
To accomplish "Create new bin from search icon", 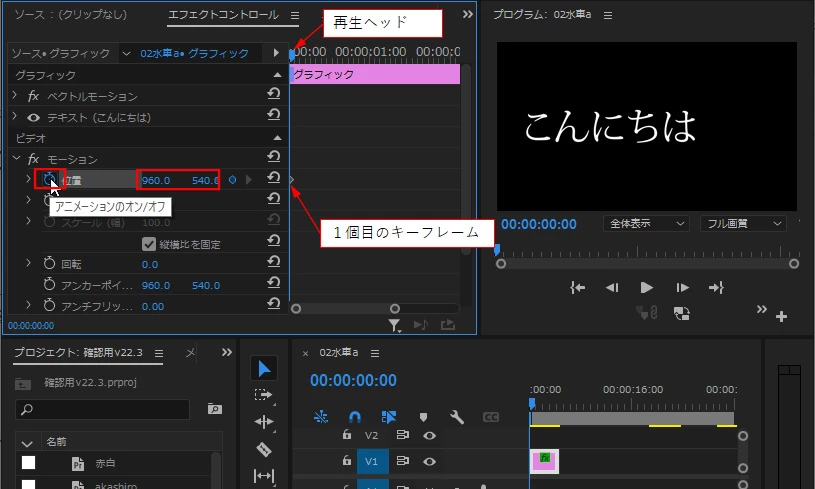I will pyautogui.click(x=215, y=409).
